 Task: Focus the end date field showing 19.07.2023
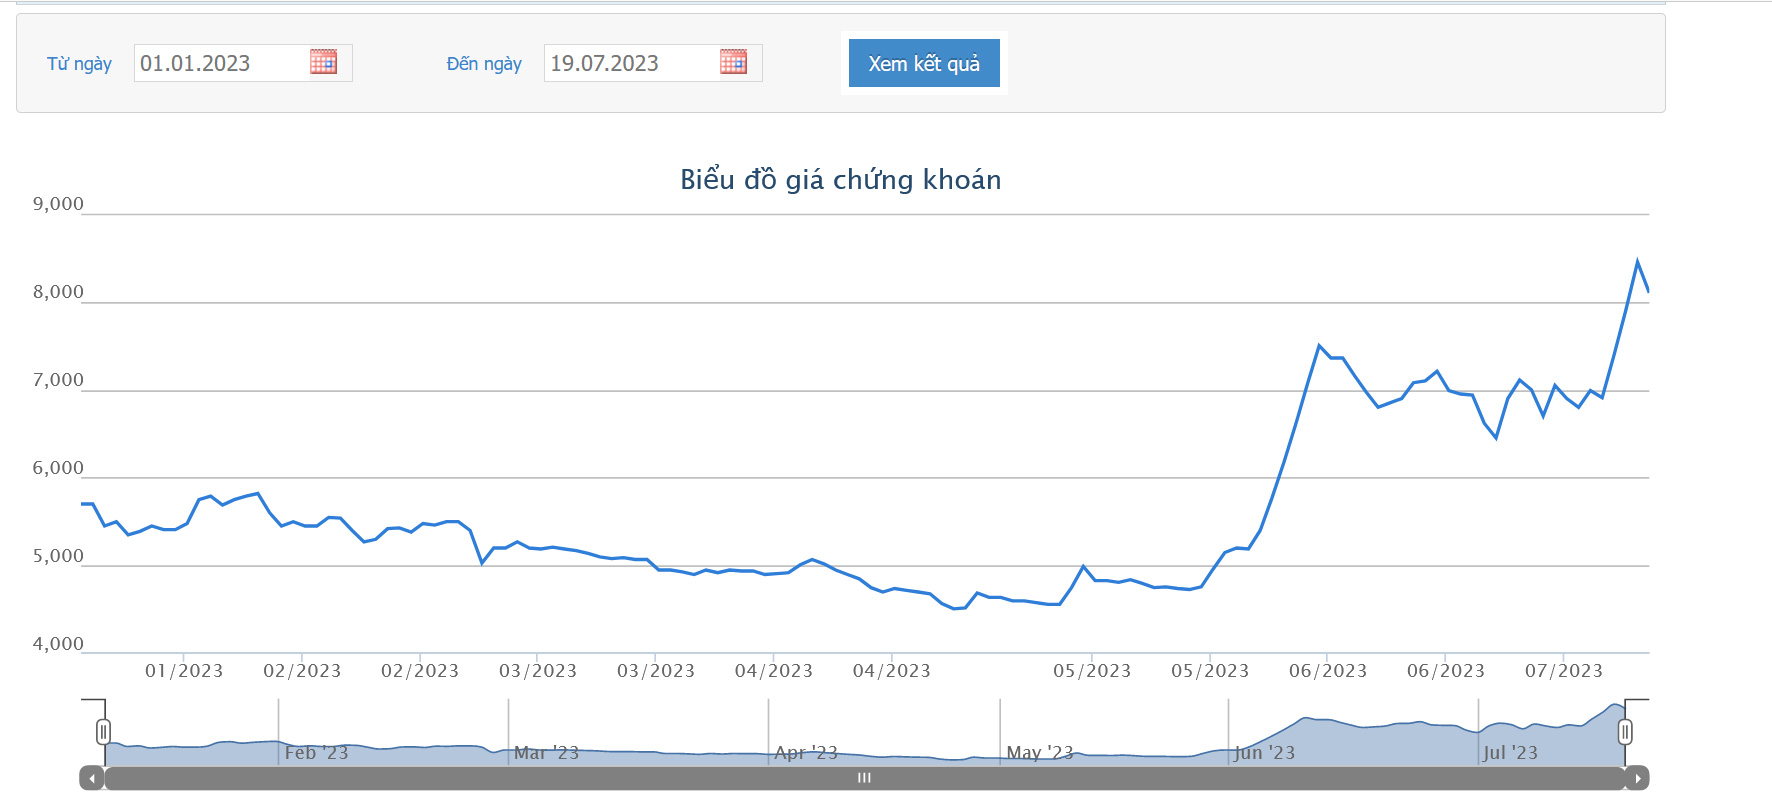pos(630,63)
